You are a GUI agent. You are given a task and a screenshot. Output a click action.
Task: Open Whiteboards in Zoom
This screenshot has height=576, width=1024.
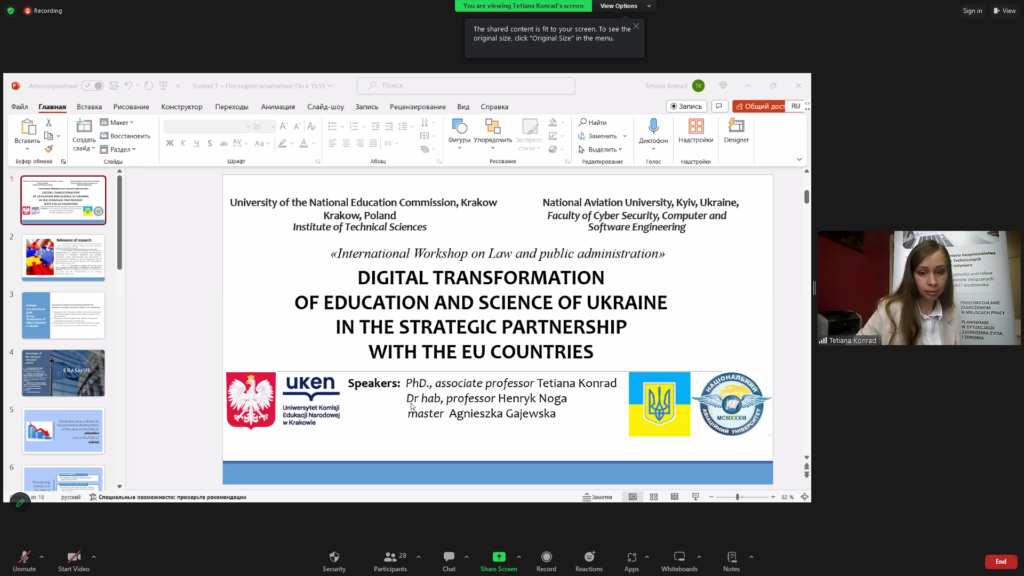pos(679,561)
